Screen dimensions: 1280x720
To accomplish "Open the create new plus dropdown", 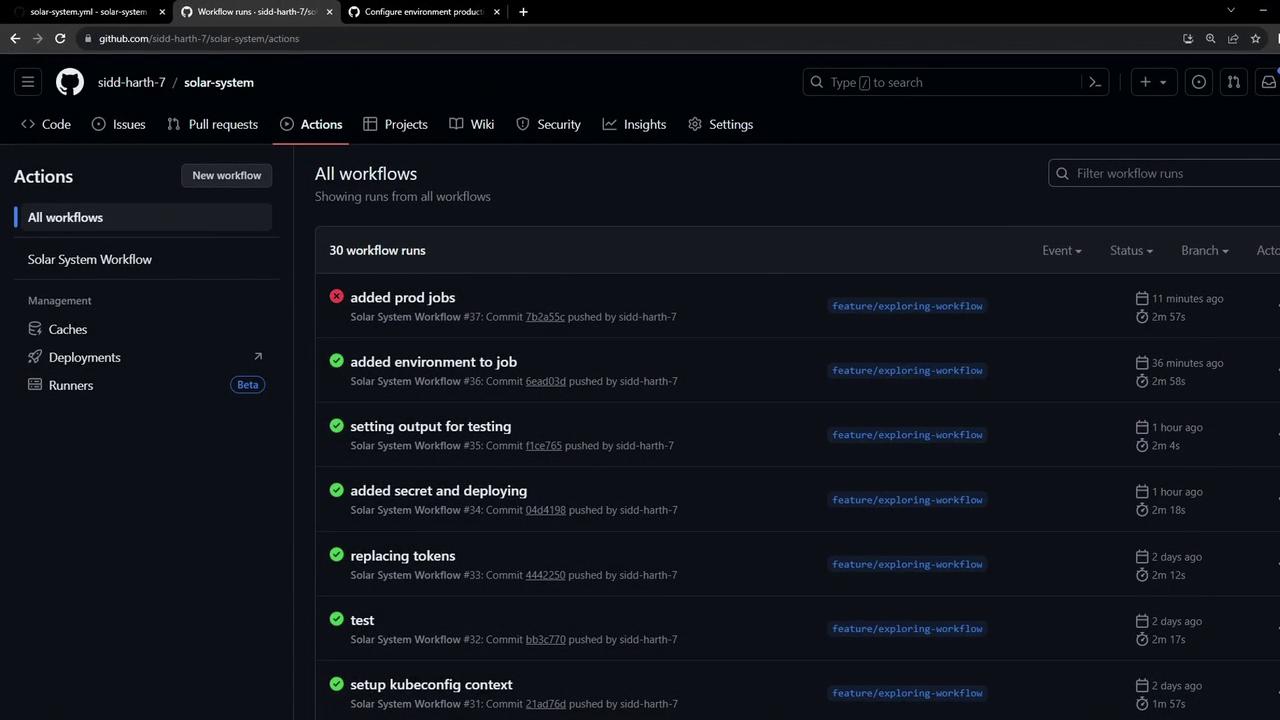I will (x=1153, y=82).
